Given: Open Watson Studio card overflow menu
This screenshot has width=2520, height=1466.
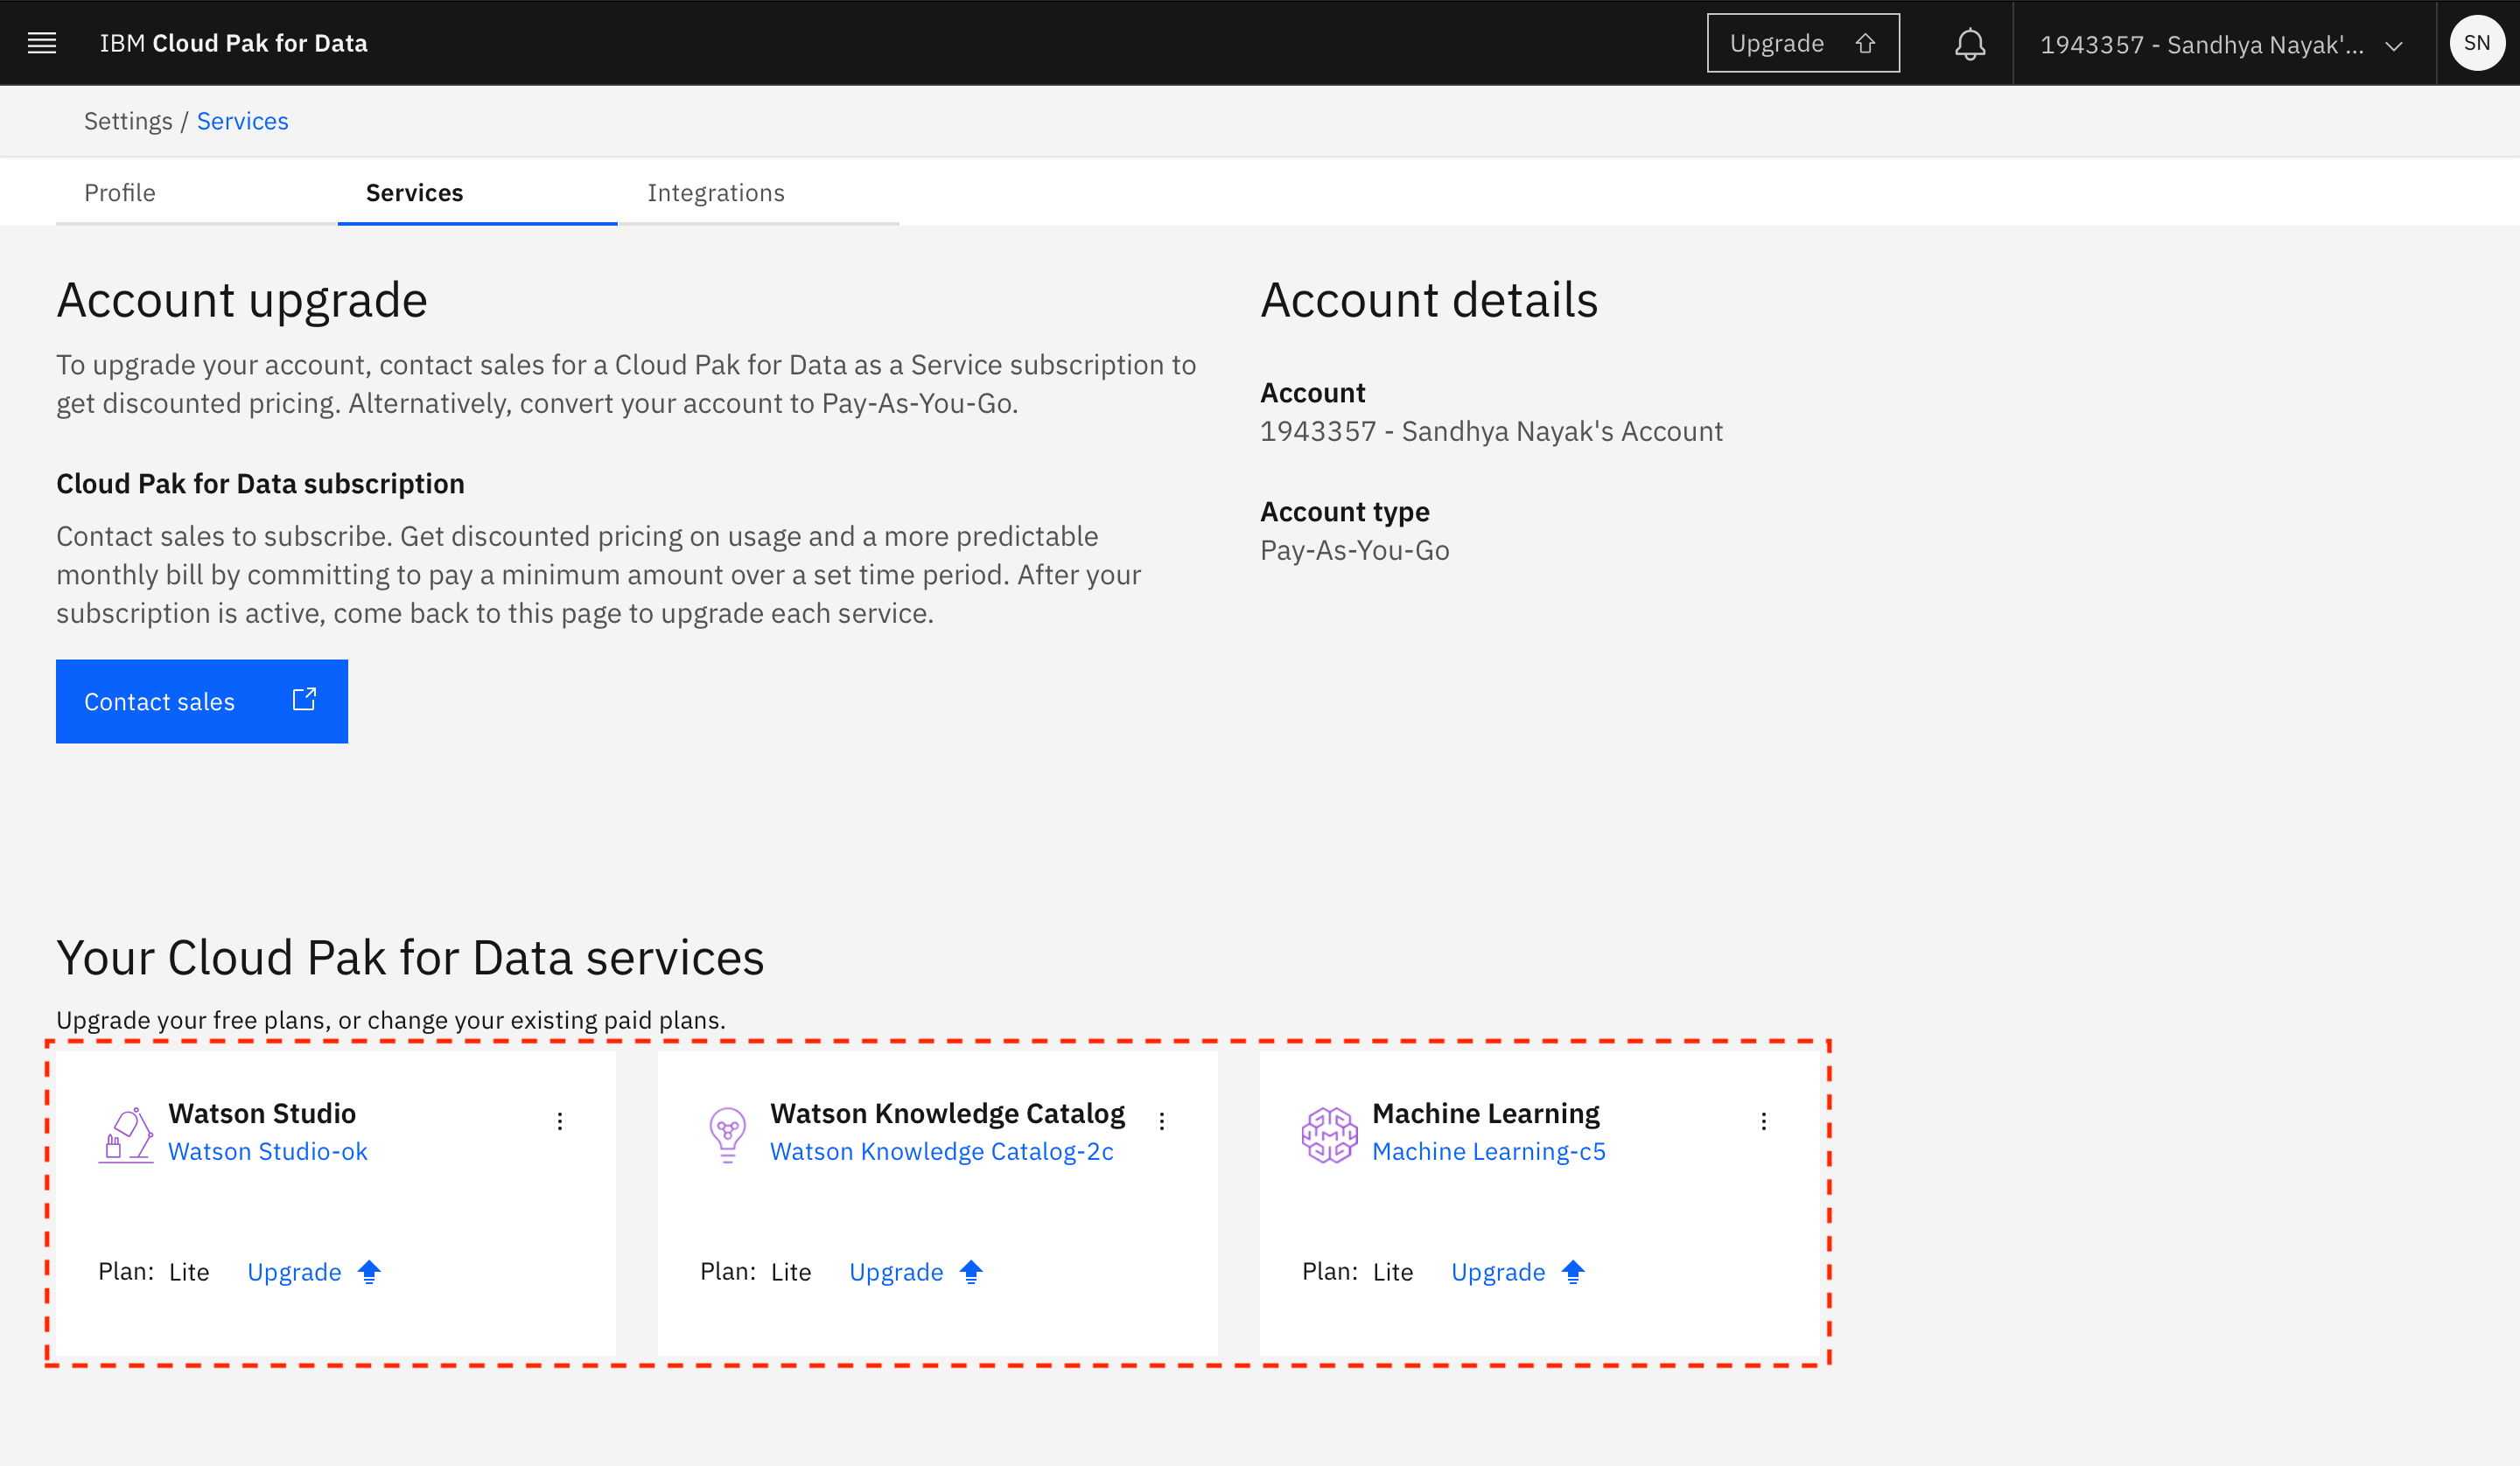Looking at the screenshot, I should pyautogui.click(x=560, y=1121).
